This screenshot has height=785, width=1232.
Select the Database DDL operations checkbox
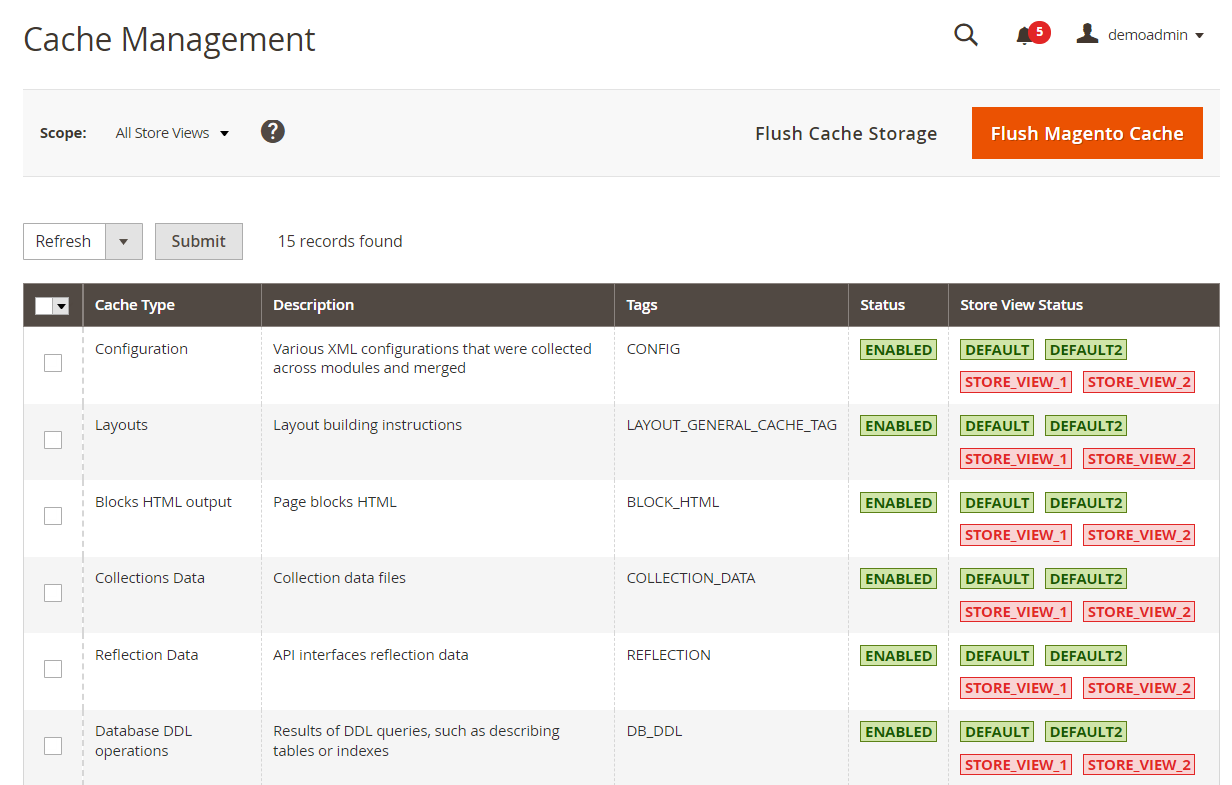[53, 746]
